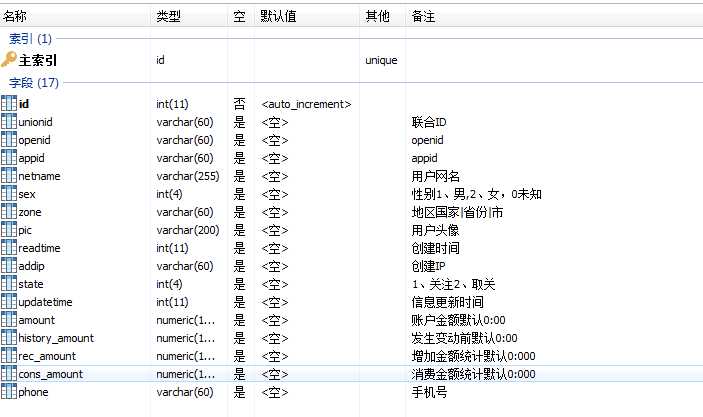The height and width of the screenshot is (417, 703).
Task: Click the column icon of openid field
Action: point(9,139)
